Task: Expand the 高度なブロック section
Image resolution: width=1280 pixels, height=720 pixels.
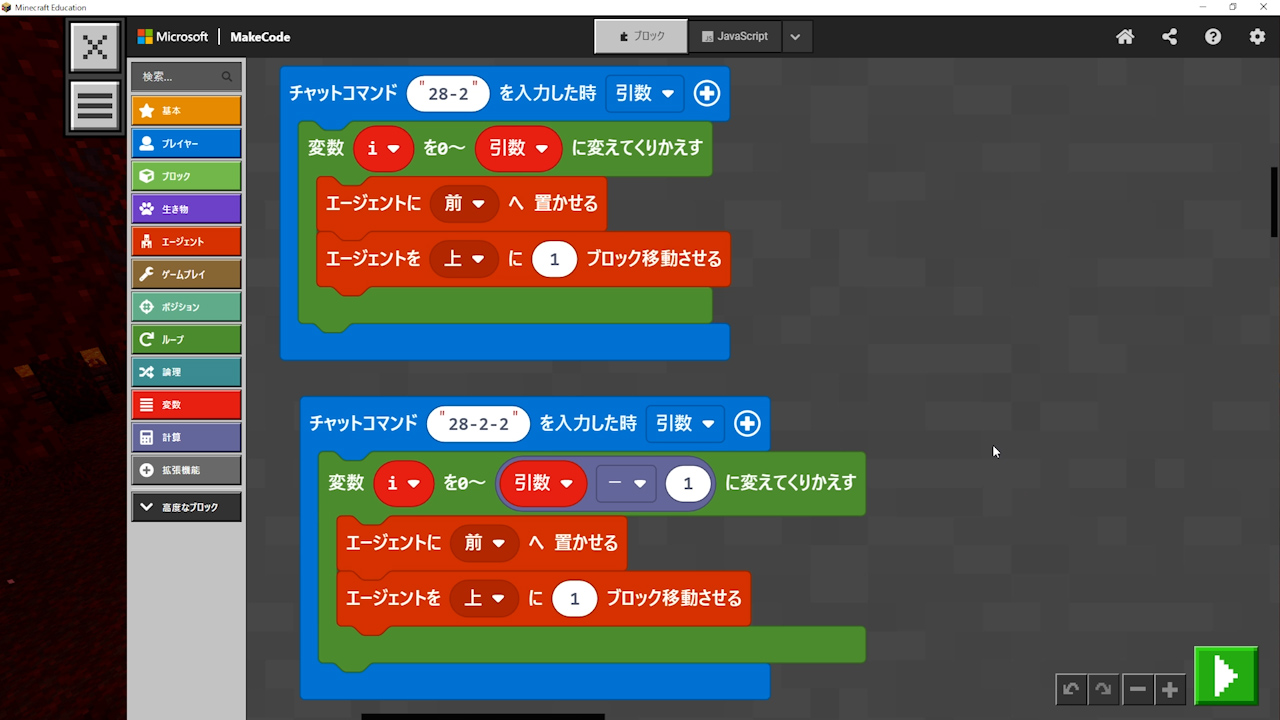Action: [x=186, y=507]
